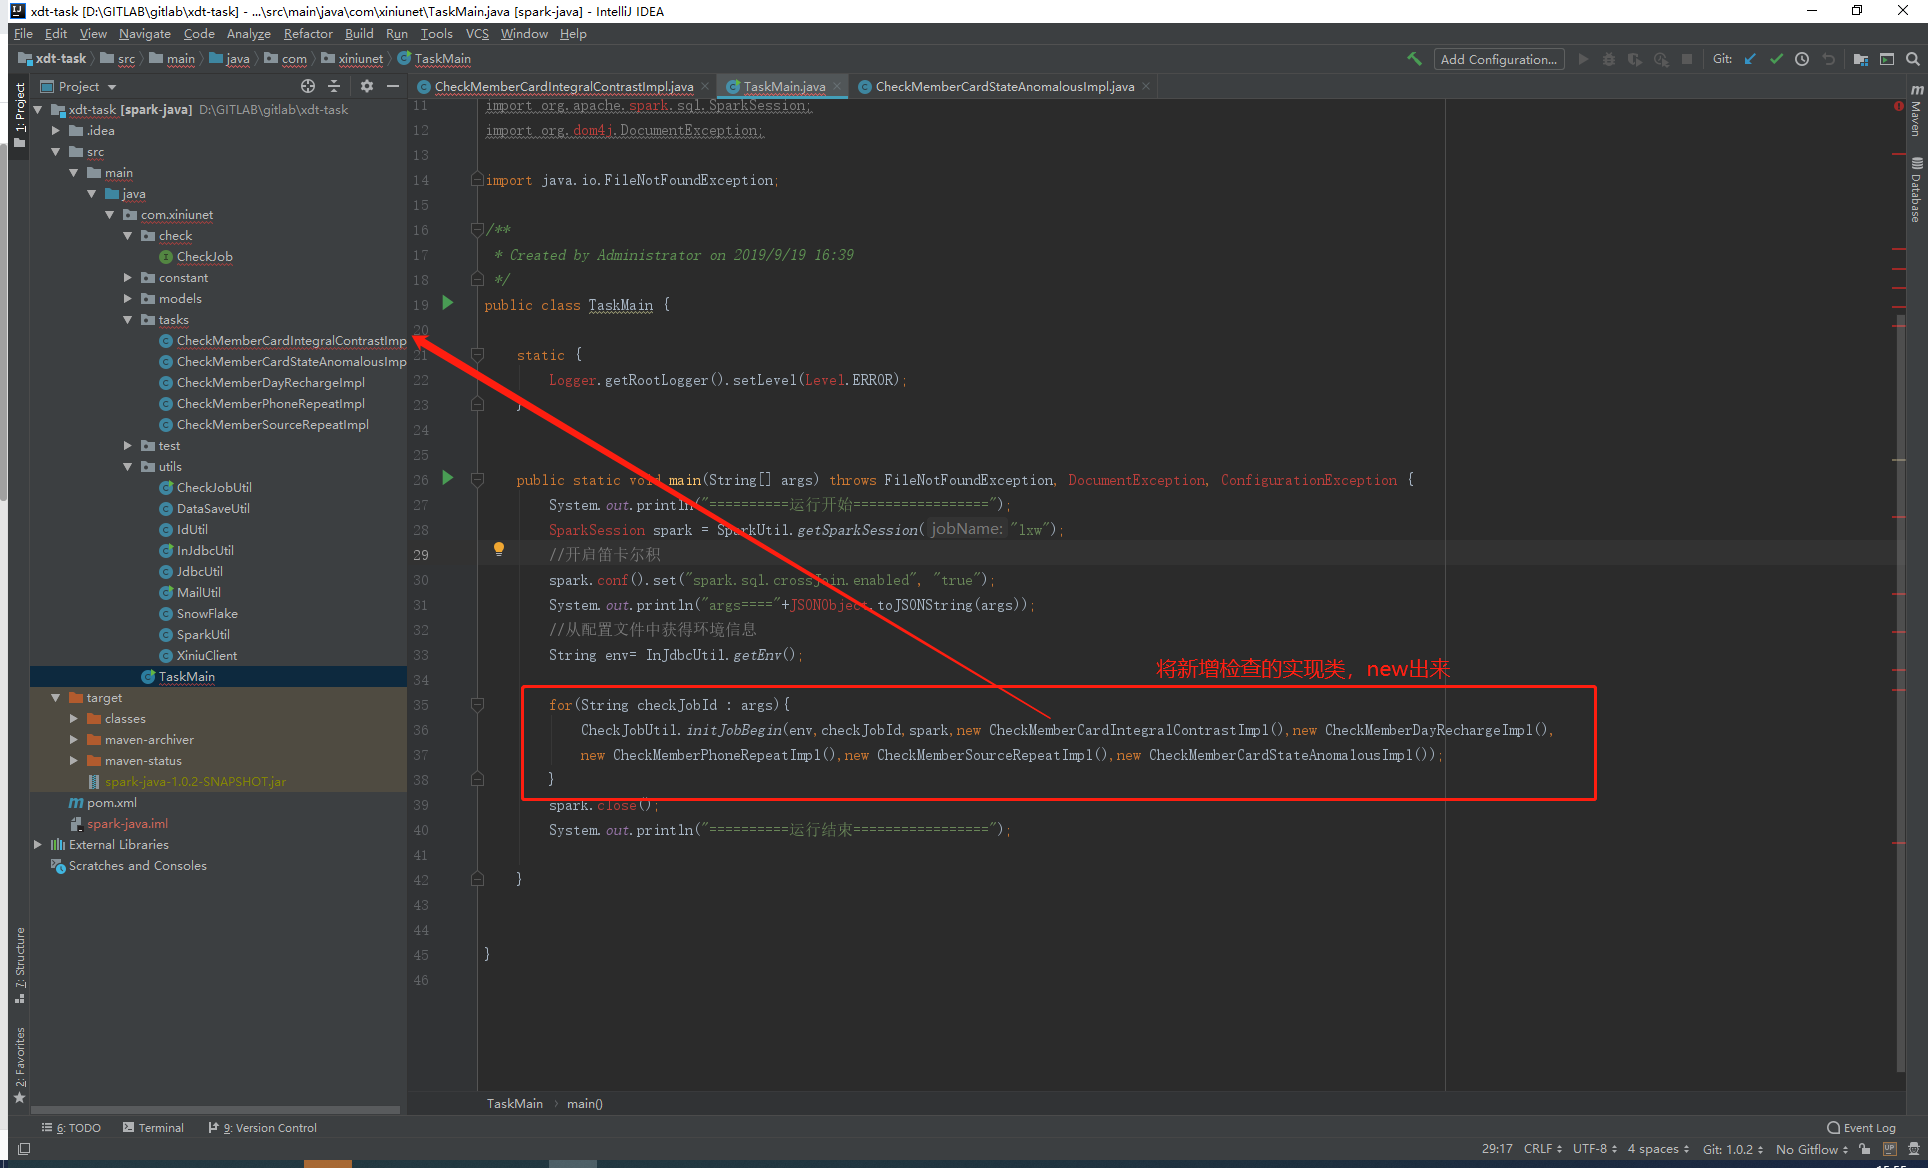This screenshot has width=1928, height=1168.
Task: Toggle fold marker on the for loop
Action: [478, 705]
